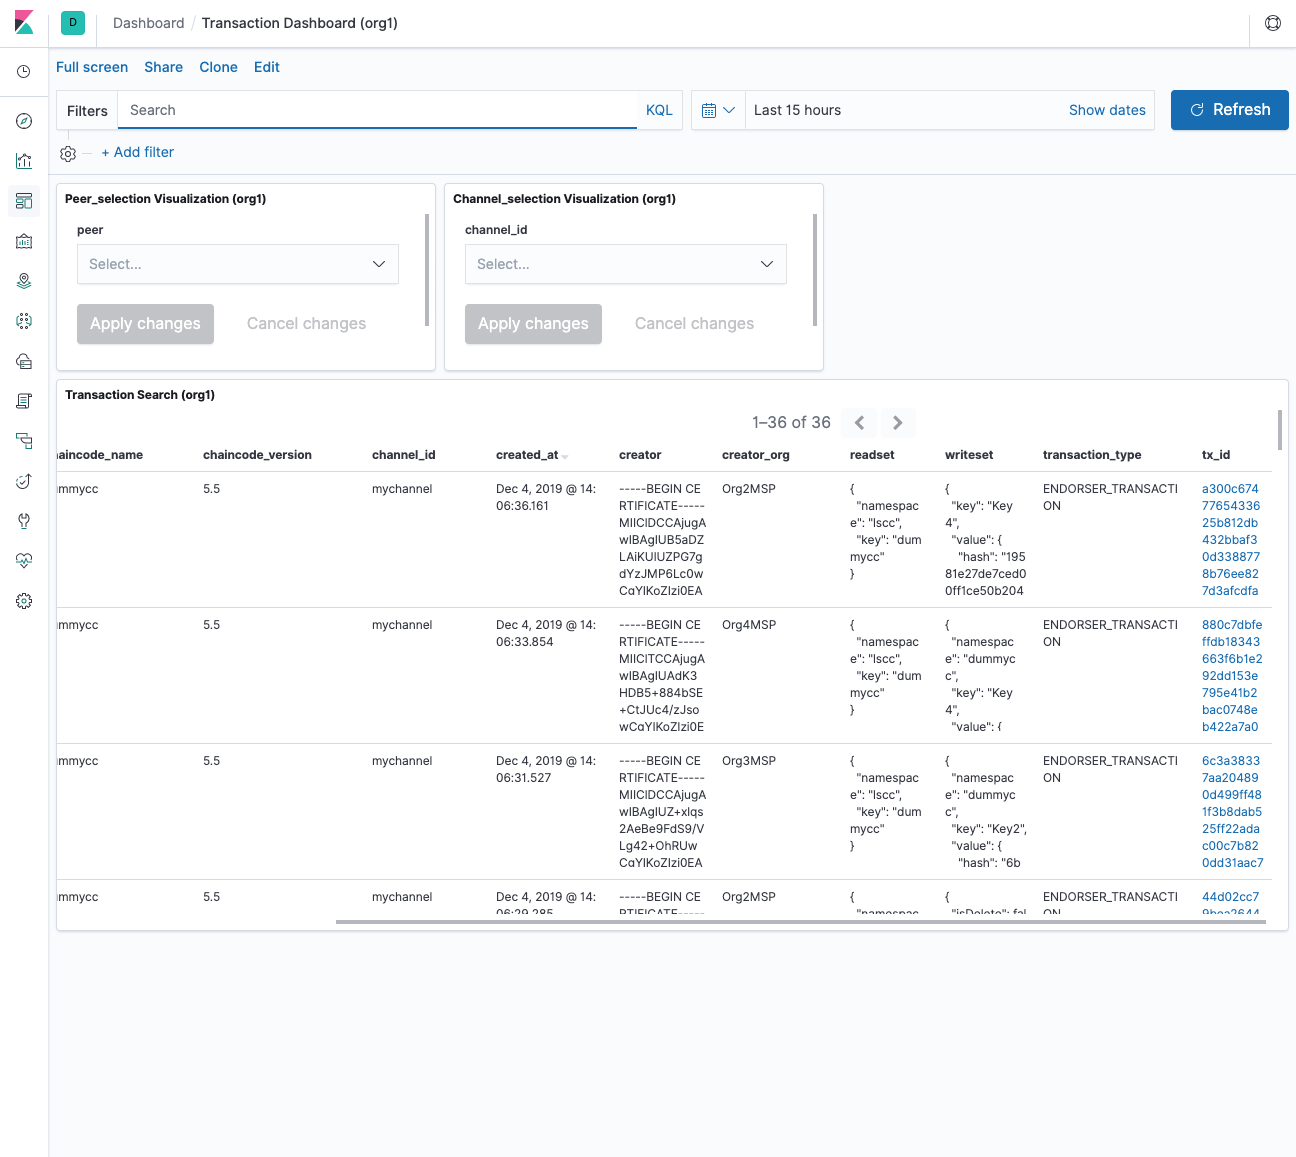
Task: Click Last 15 hours time range
Action: 797,110
